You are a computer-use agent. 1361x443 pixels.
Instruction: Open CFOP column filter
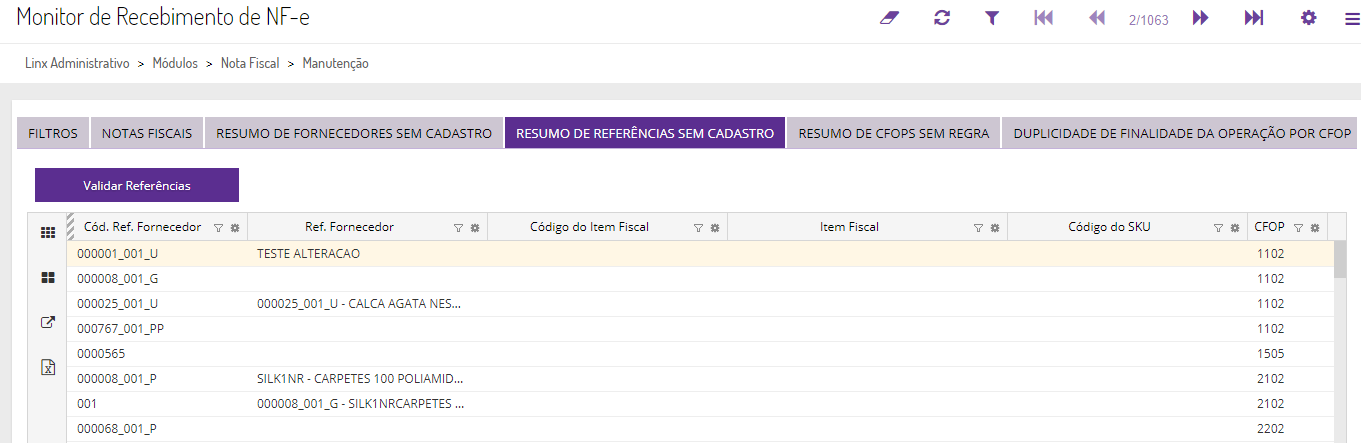[1298, 228]
